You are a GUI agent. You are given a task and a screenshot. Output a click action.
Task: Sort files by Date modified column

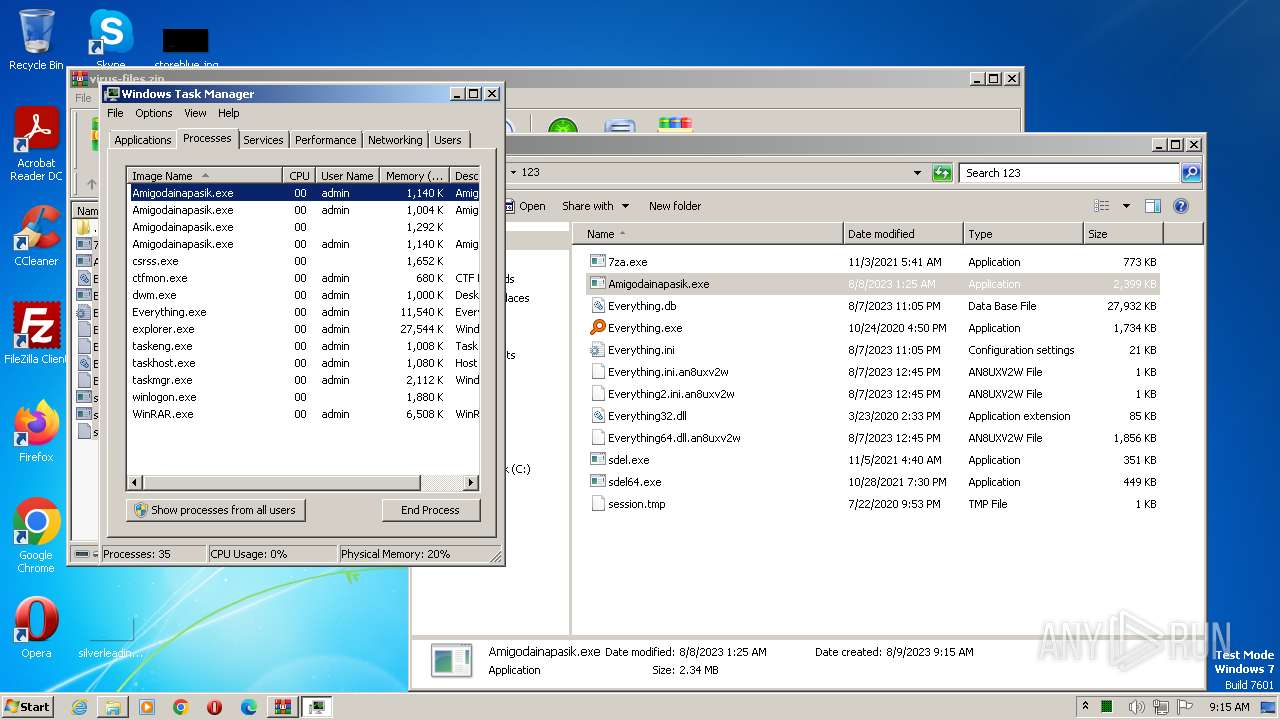903,234
